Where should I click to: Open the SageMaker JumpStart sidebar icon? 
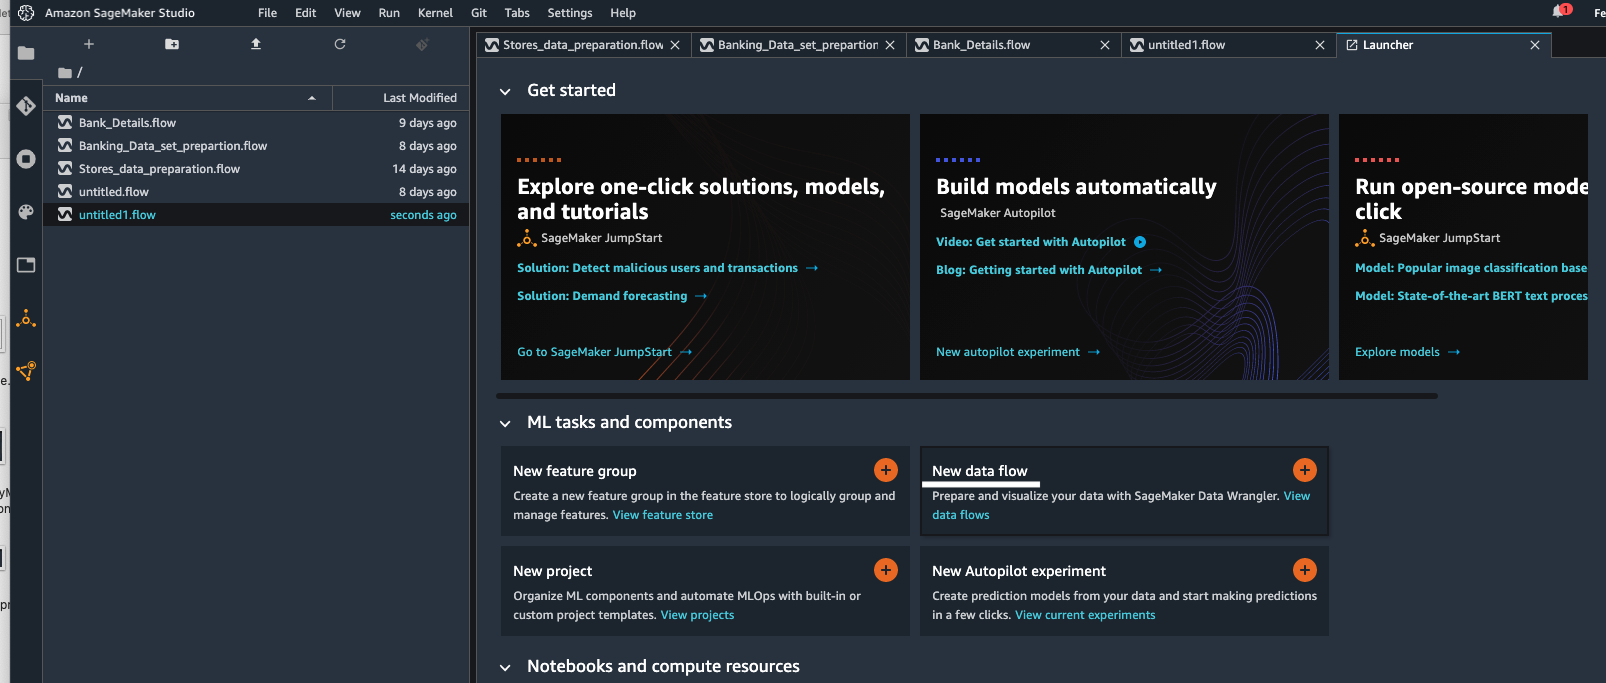26,319
